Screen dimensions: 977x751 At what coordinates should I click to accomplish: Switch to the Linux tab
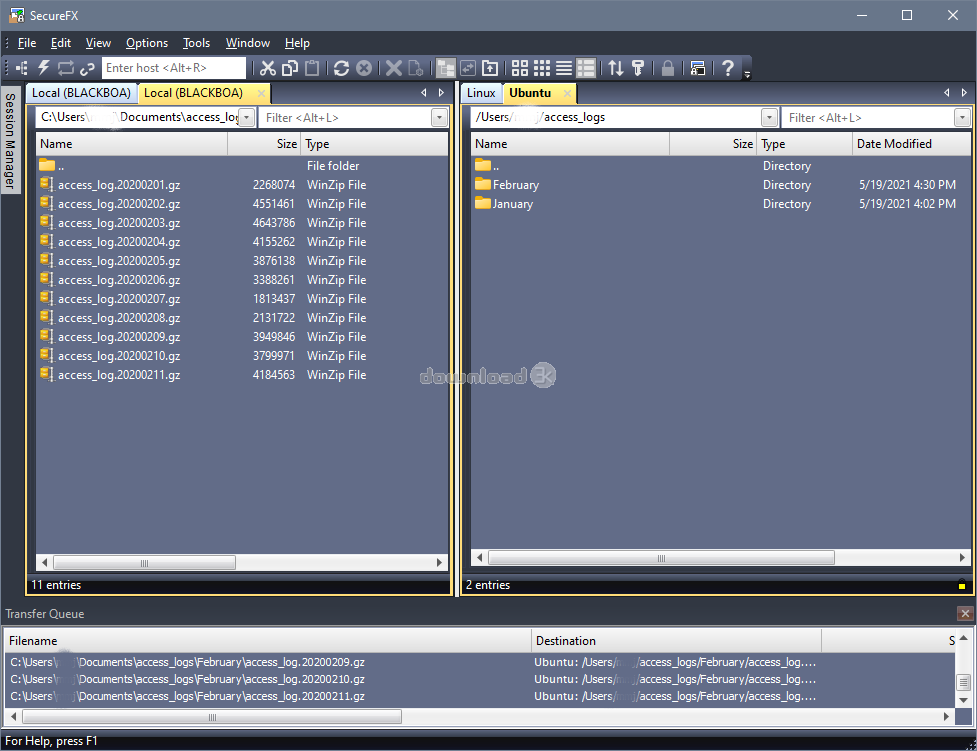[x=481, y=93]
